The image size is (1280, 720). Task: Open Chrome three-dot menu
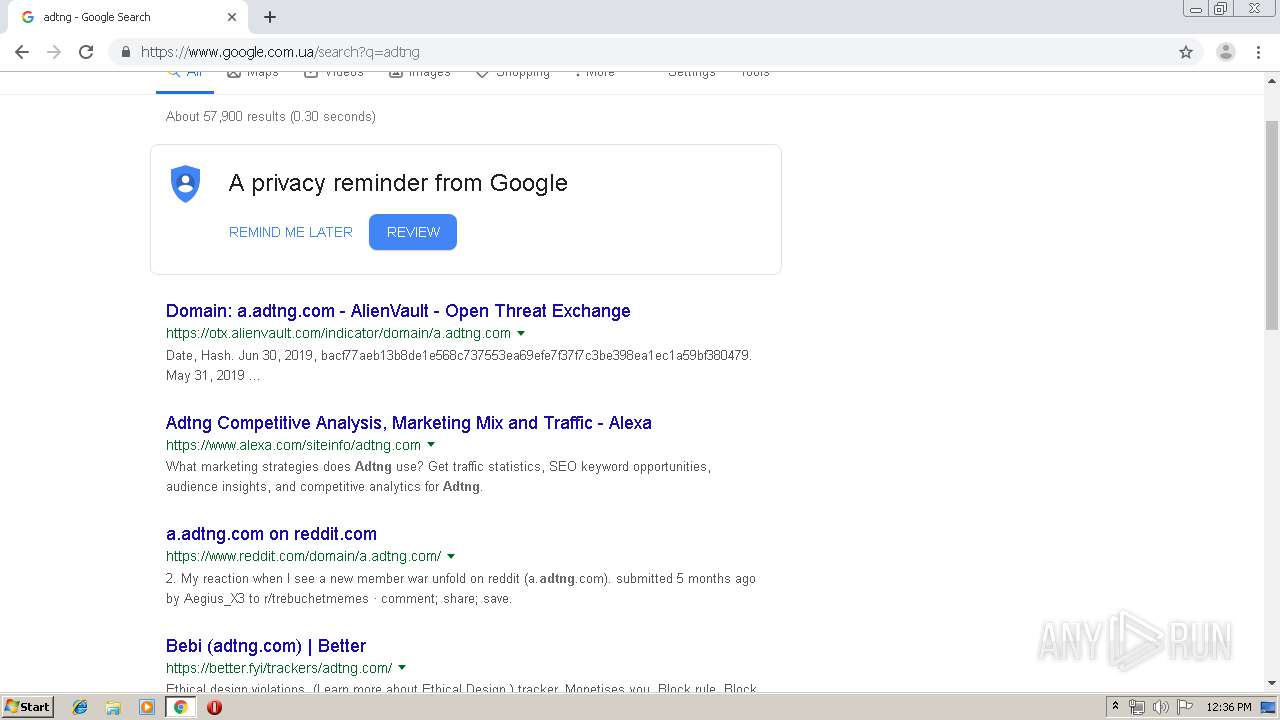tap(1258, 52)
